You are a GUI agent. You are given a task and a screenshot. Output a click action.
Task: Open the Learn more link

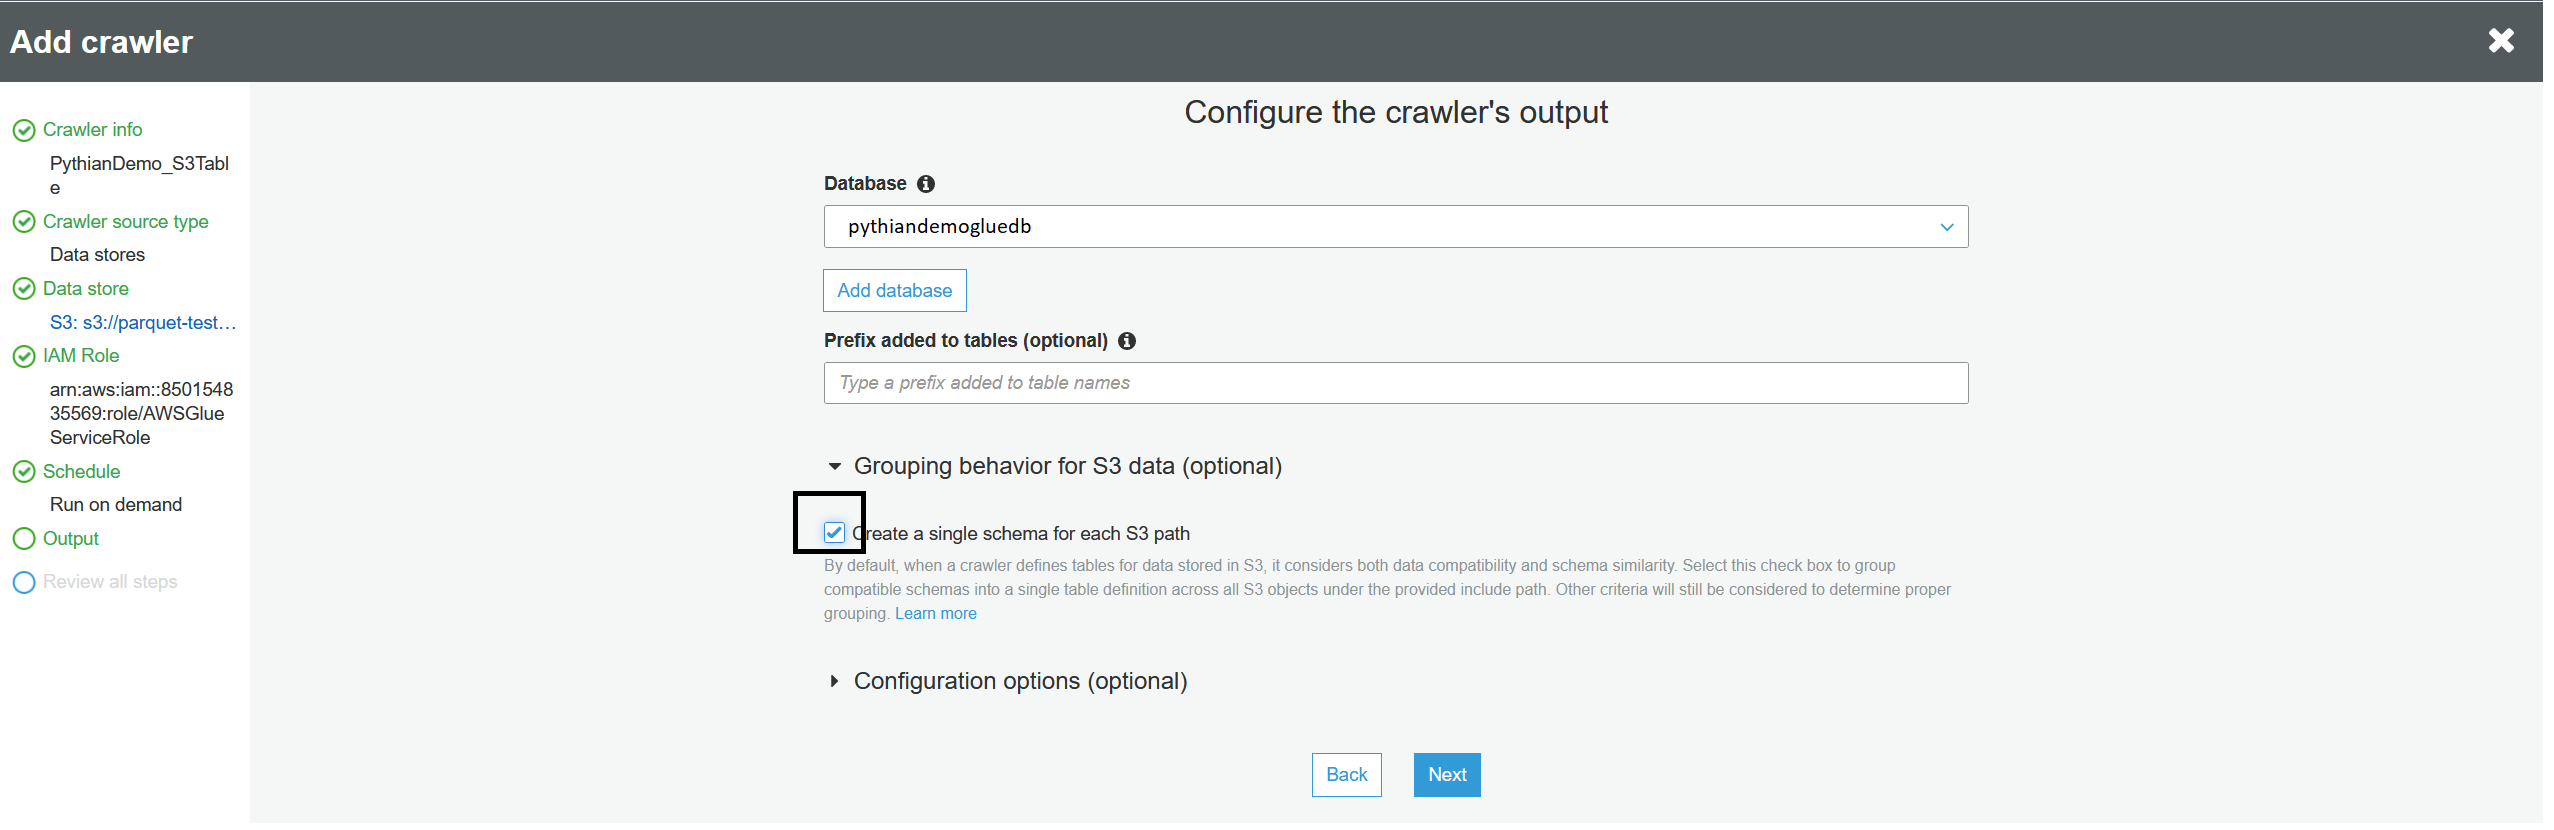tap(935, 614)
